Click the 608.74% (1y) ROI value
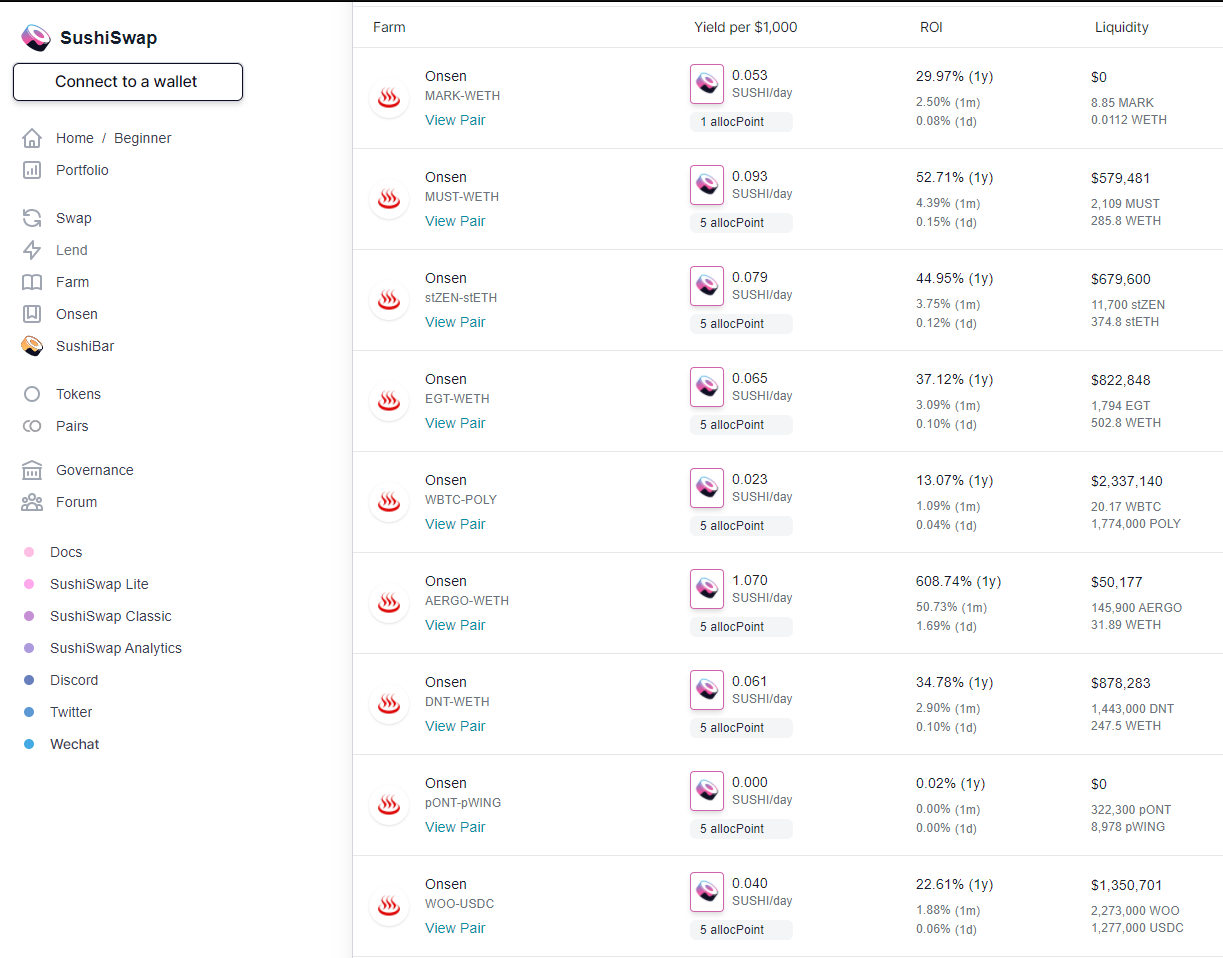 [958, 581]
